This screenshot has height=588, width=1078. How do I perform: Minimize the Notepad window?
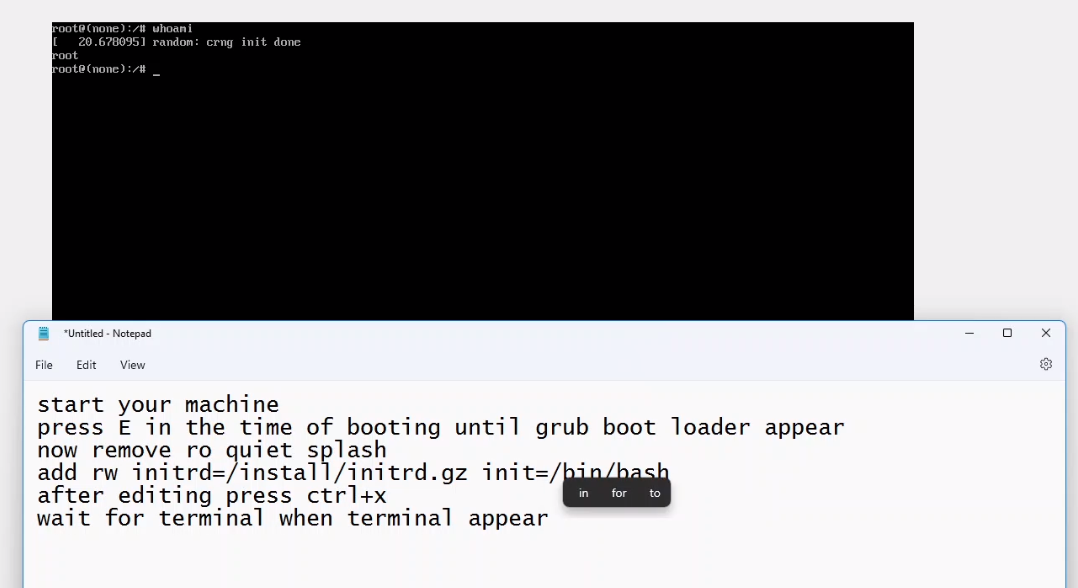point(969,333)
